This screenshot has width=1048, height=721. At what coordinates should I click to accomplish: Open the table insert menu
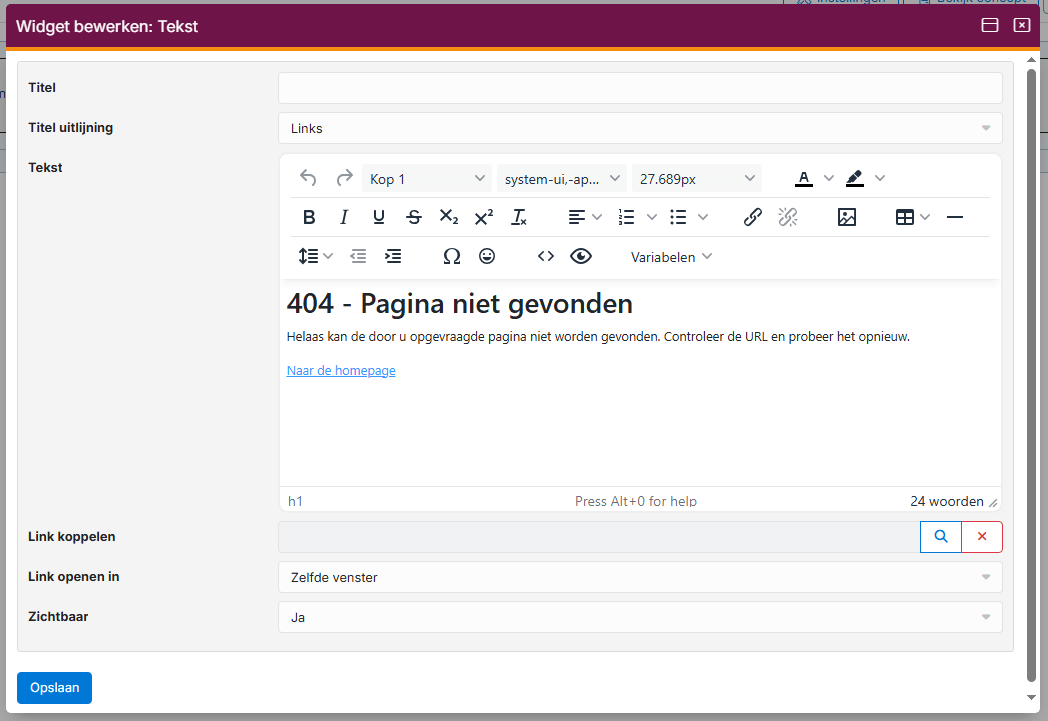905,217
